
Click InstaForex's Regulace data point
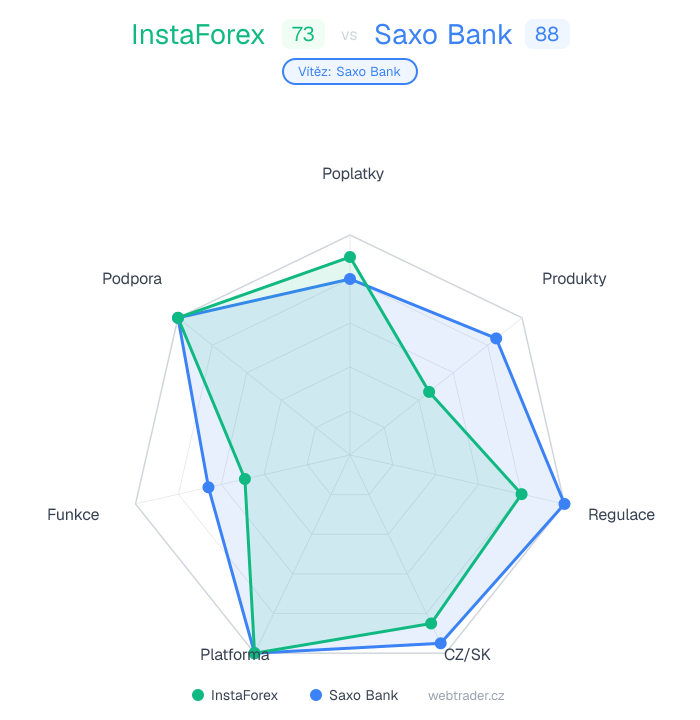click(521, 493)
